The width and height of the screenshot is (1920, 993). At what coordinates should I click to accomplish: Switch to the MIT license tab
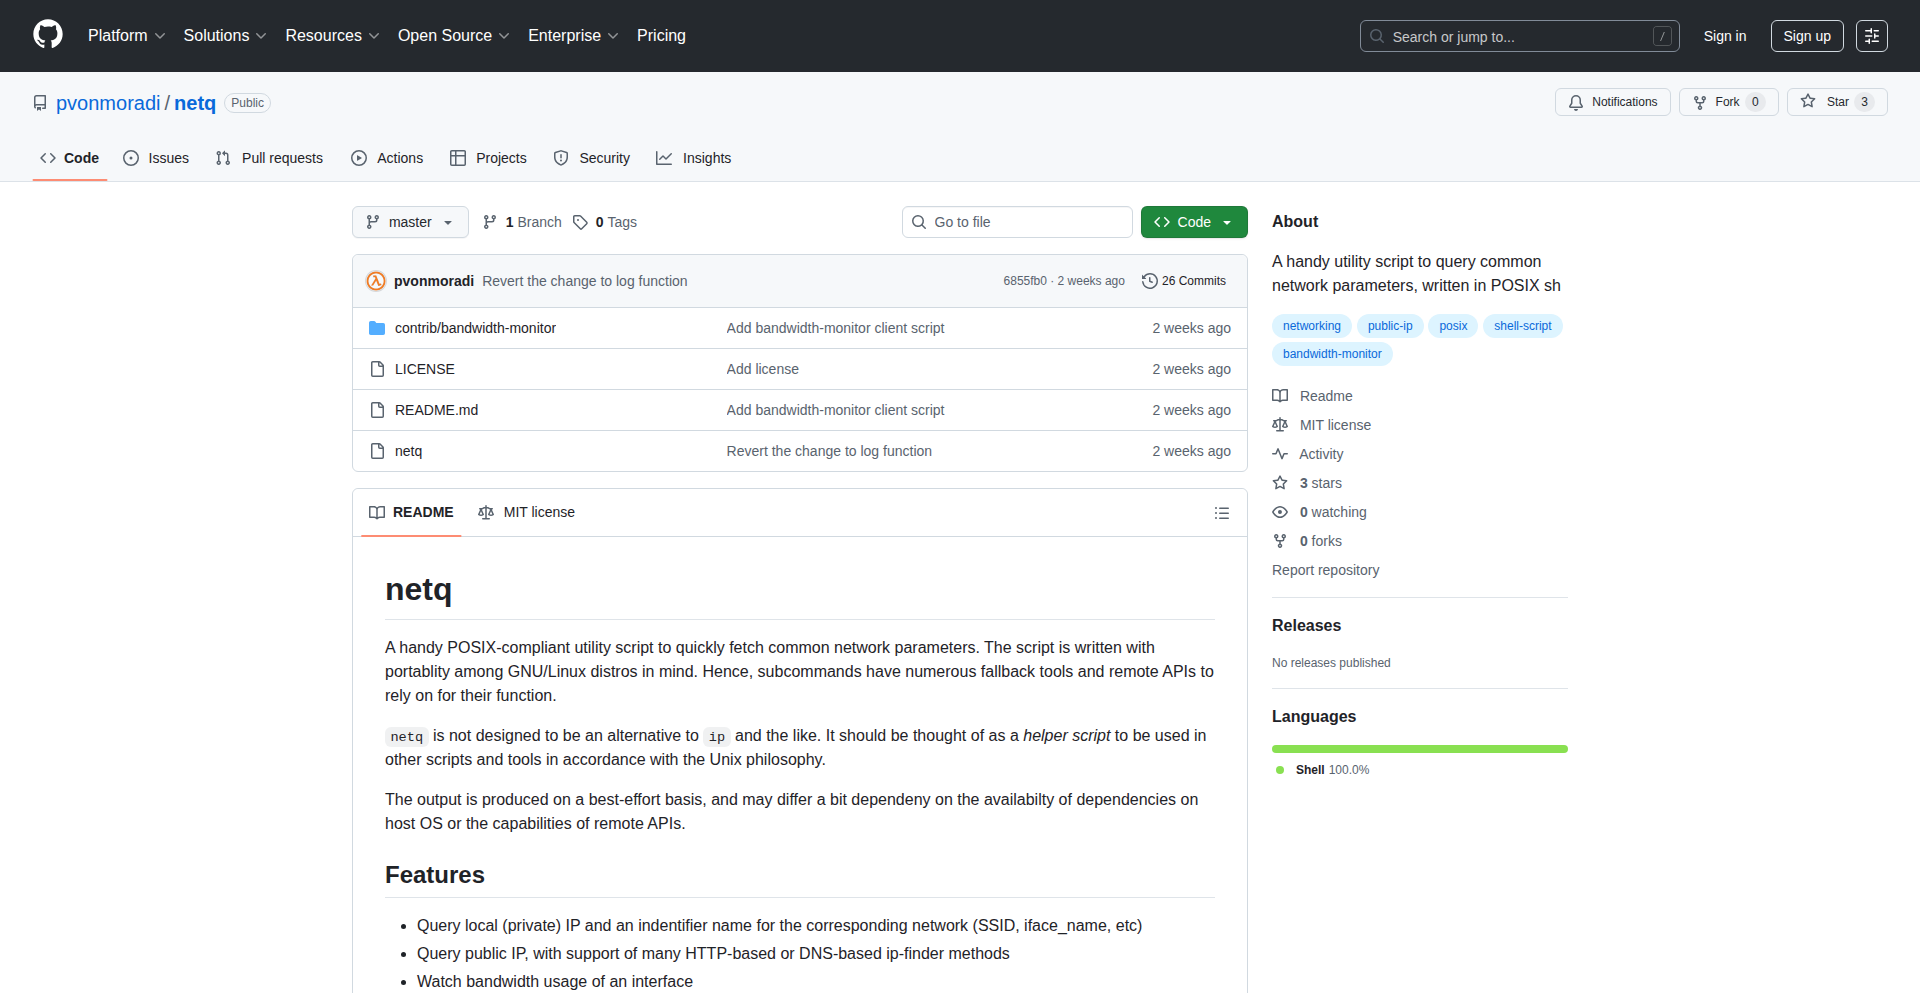coord(527,512)
